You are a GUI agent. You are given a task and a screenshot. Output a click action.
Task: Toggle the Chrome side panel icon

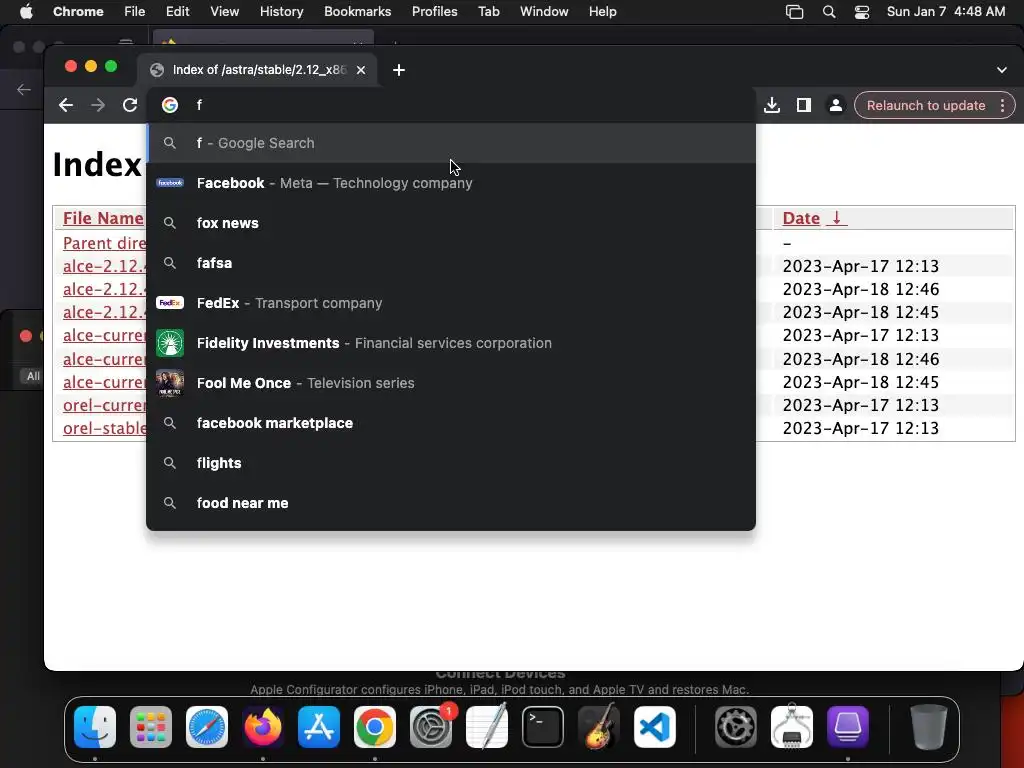pos(804,105)
